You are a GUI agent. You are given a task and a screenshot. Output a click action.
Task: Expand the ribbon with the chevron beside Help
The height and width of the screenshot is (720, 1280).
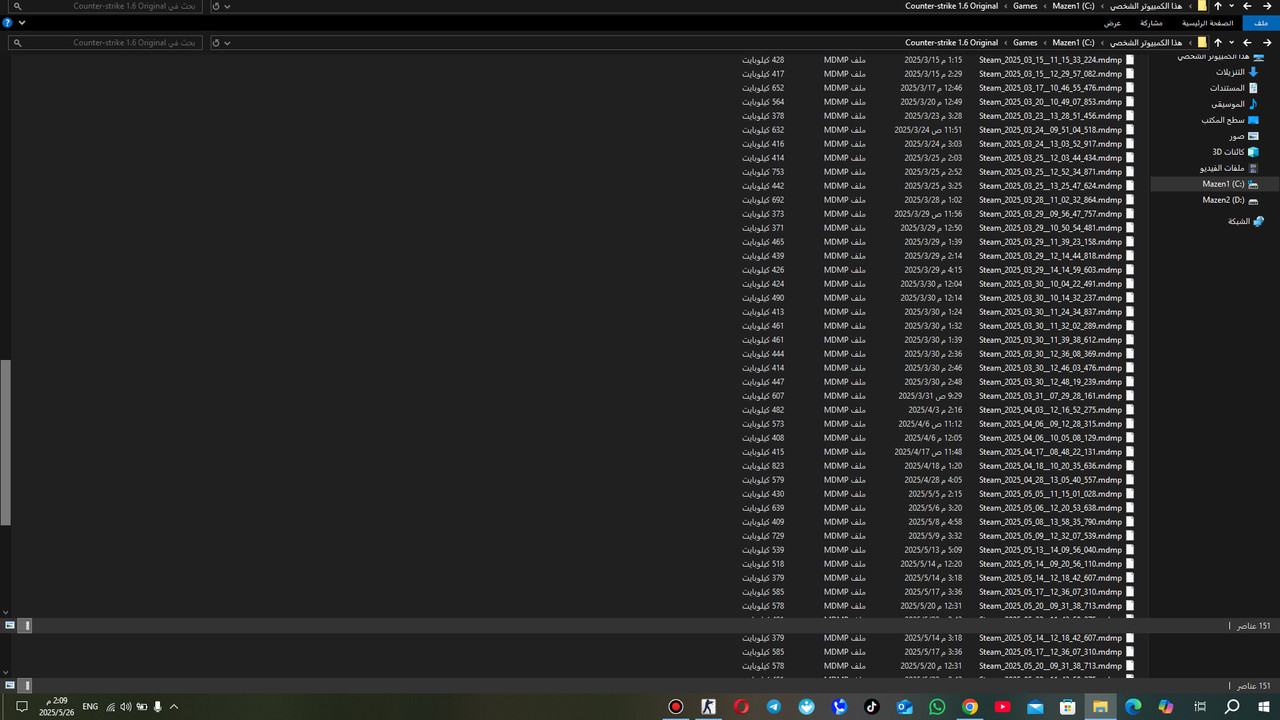pos(22,22)
